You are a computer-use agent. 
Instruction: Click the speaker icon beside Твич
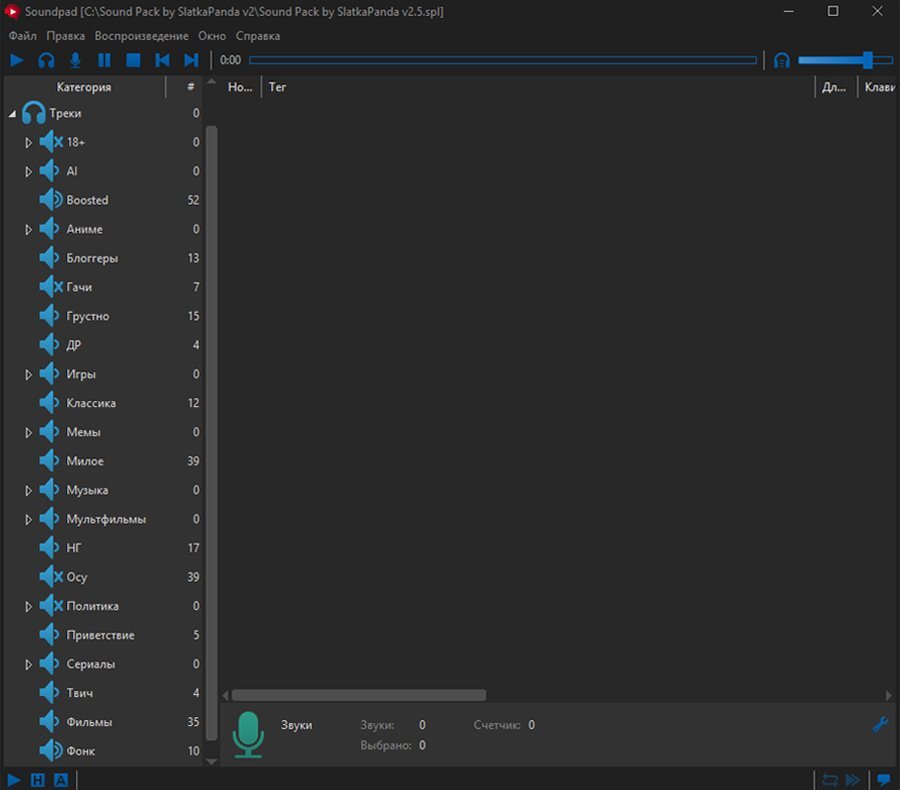(x=49, y=692)
